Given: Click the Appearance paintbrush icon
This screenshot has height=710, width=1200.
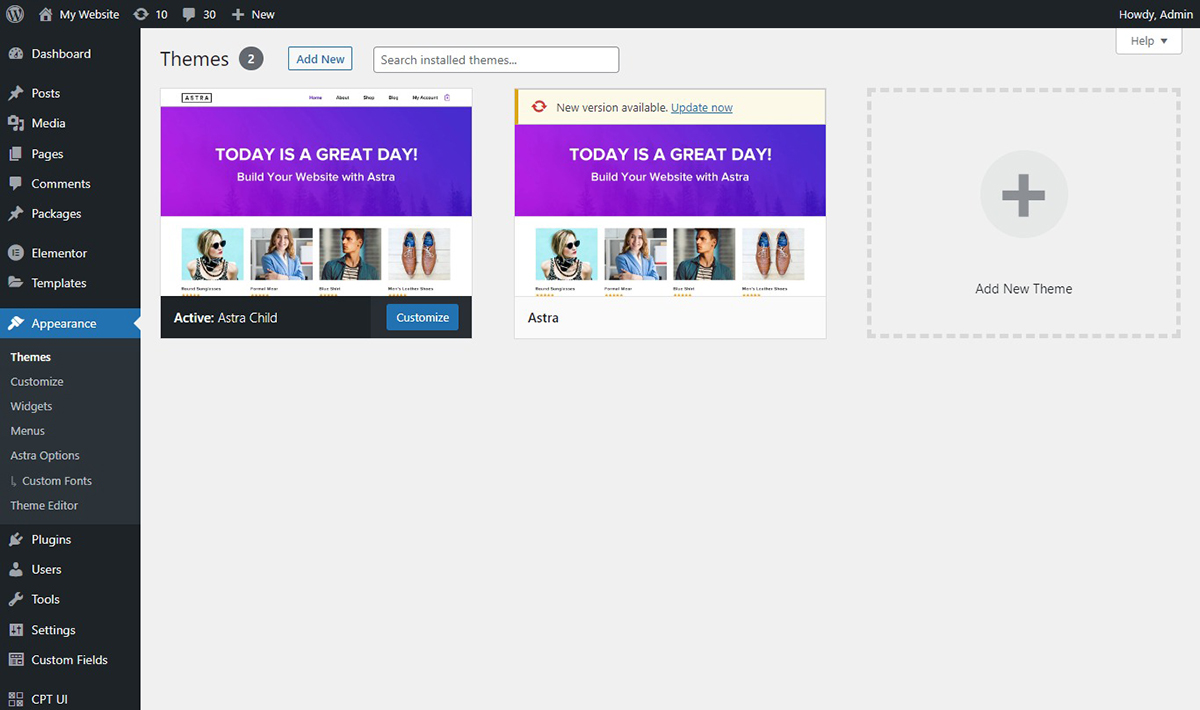Looking at the screenshot, I should pos(15,324).
